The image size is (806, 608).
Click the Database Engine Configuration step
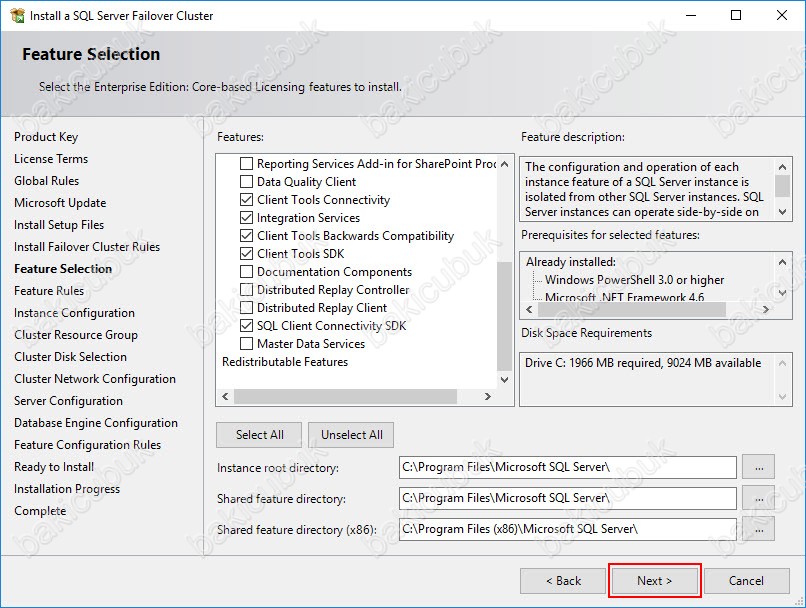coord(96,423)
